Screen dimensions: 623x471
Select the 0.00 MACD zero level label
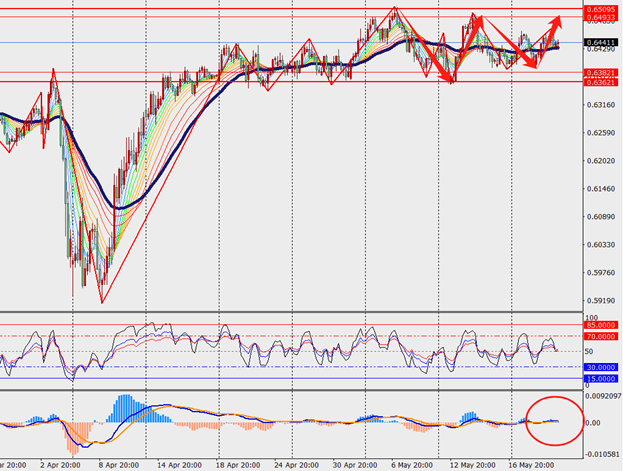[594, 423]
